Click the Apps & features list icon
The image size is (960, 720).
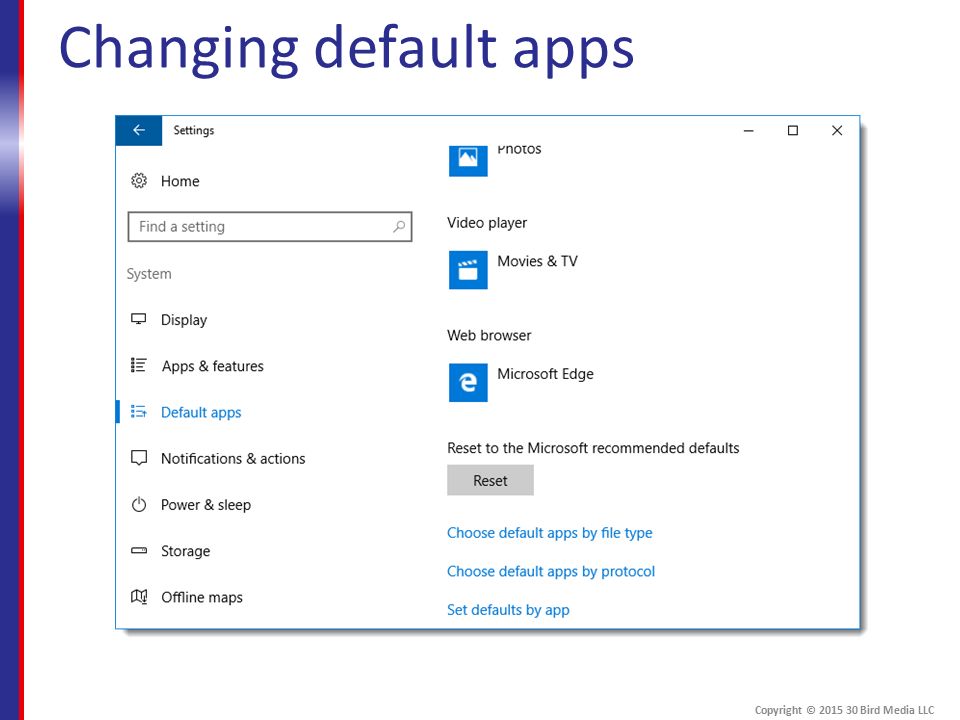click(x=139, y=366)
